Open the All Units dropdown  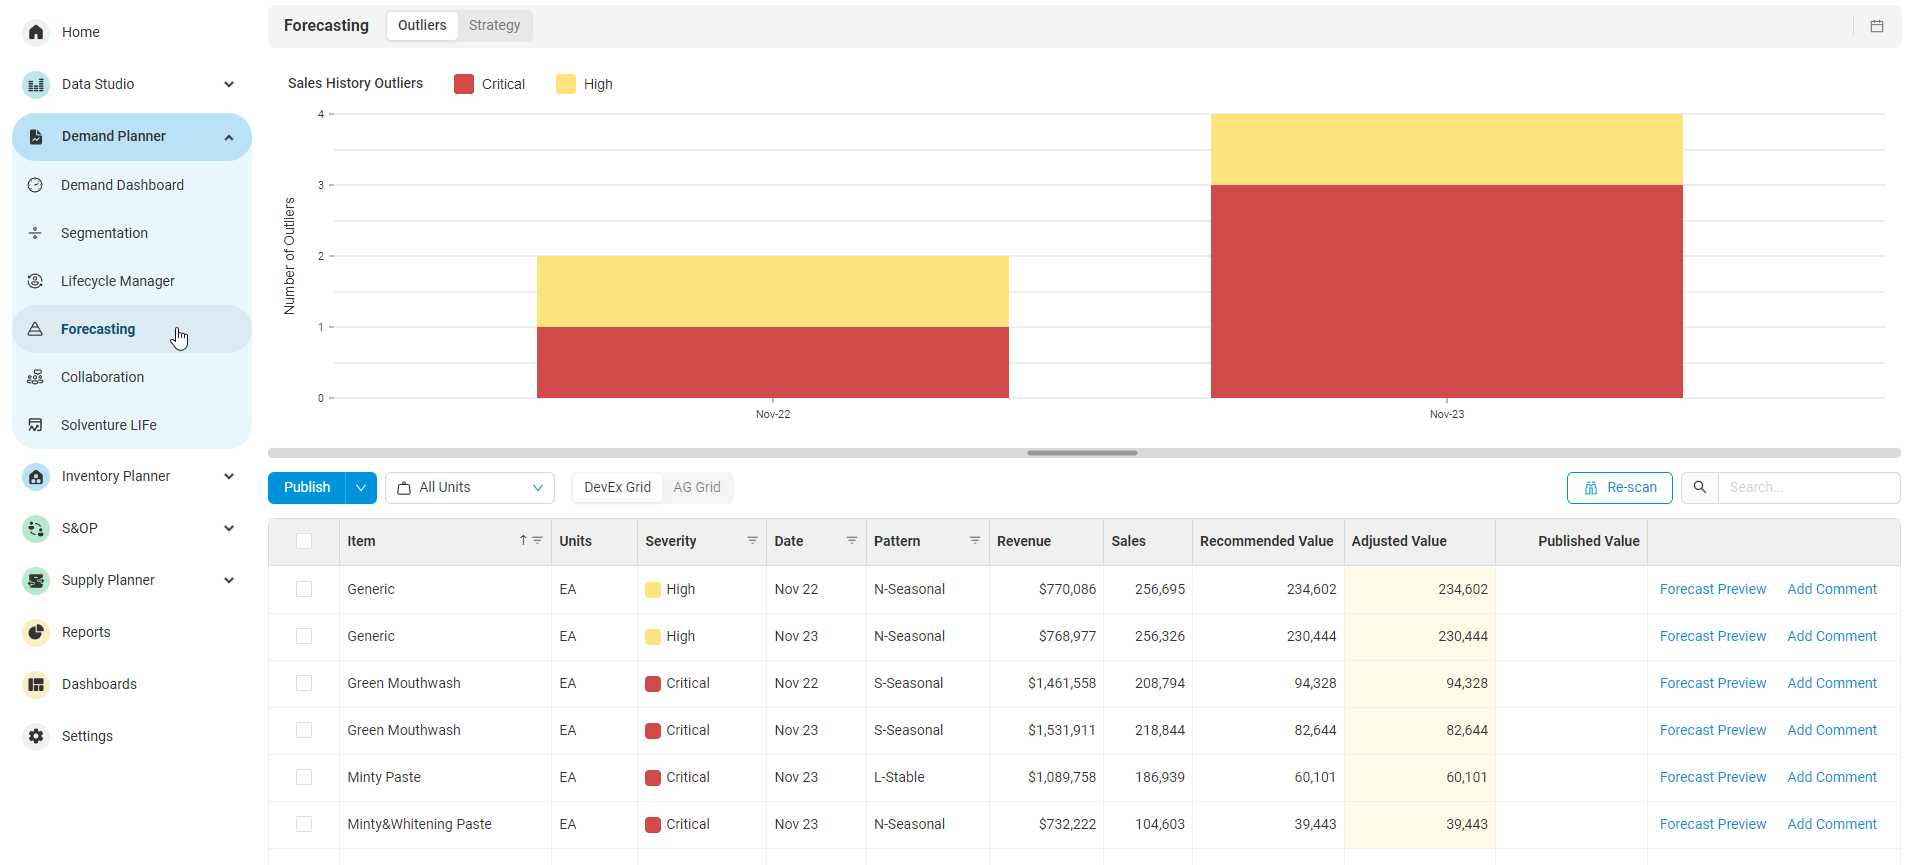[x=470, y=488]
